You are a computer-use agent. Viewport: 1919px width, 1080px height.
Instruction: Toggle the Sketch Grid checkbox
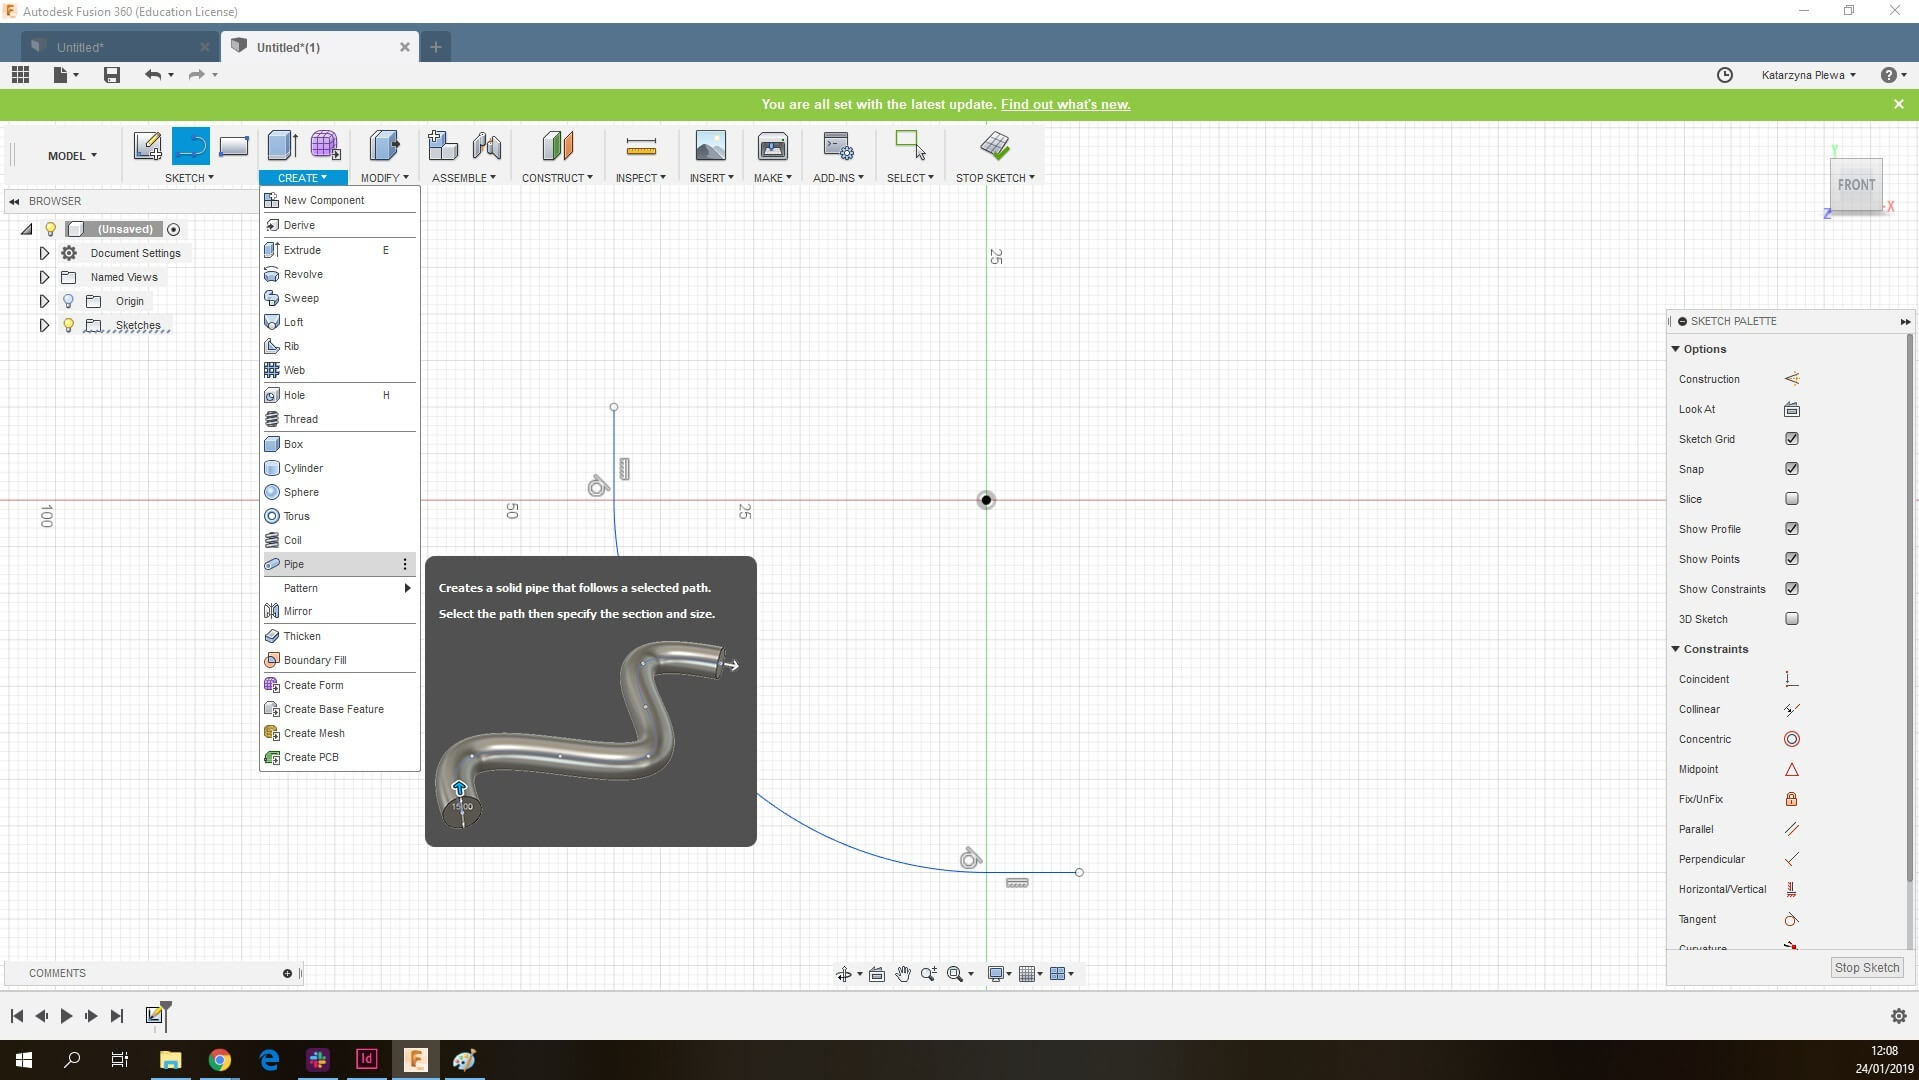[x=1792, y=439]
